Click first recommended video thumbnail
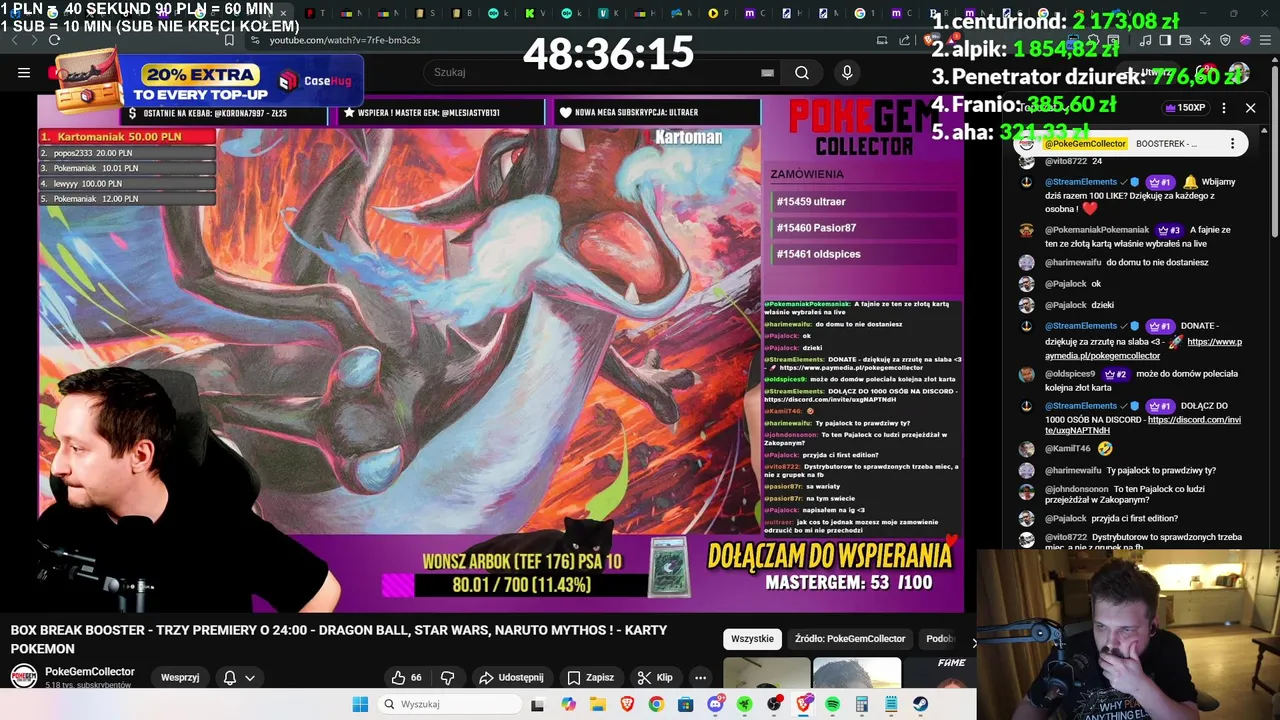 point(767,673)
